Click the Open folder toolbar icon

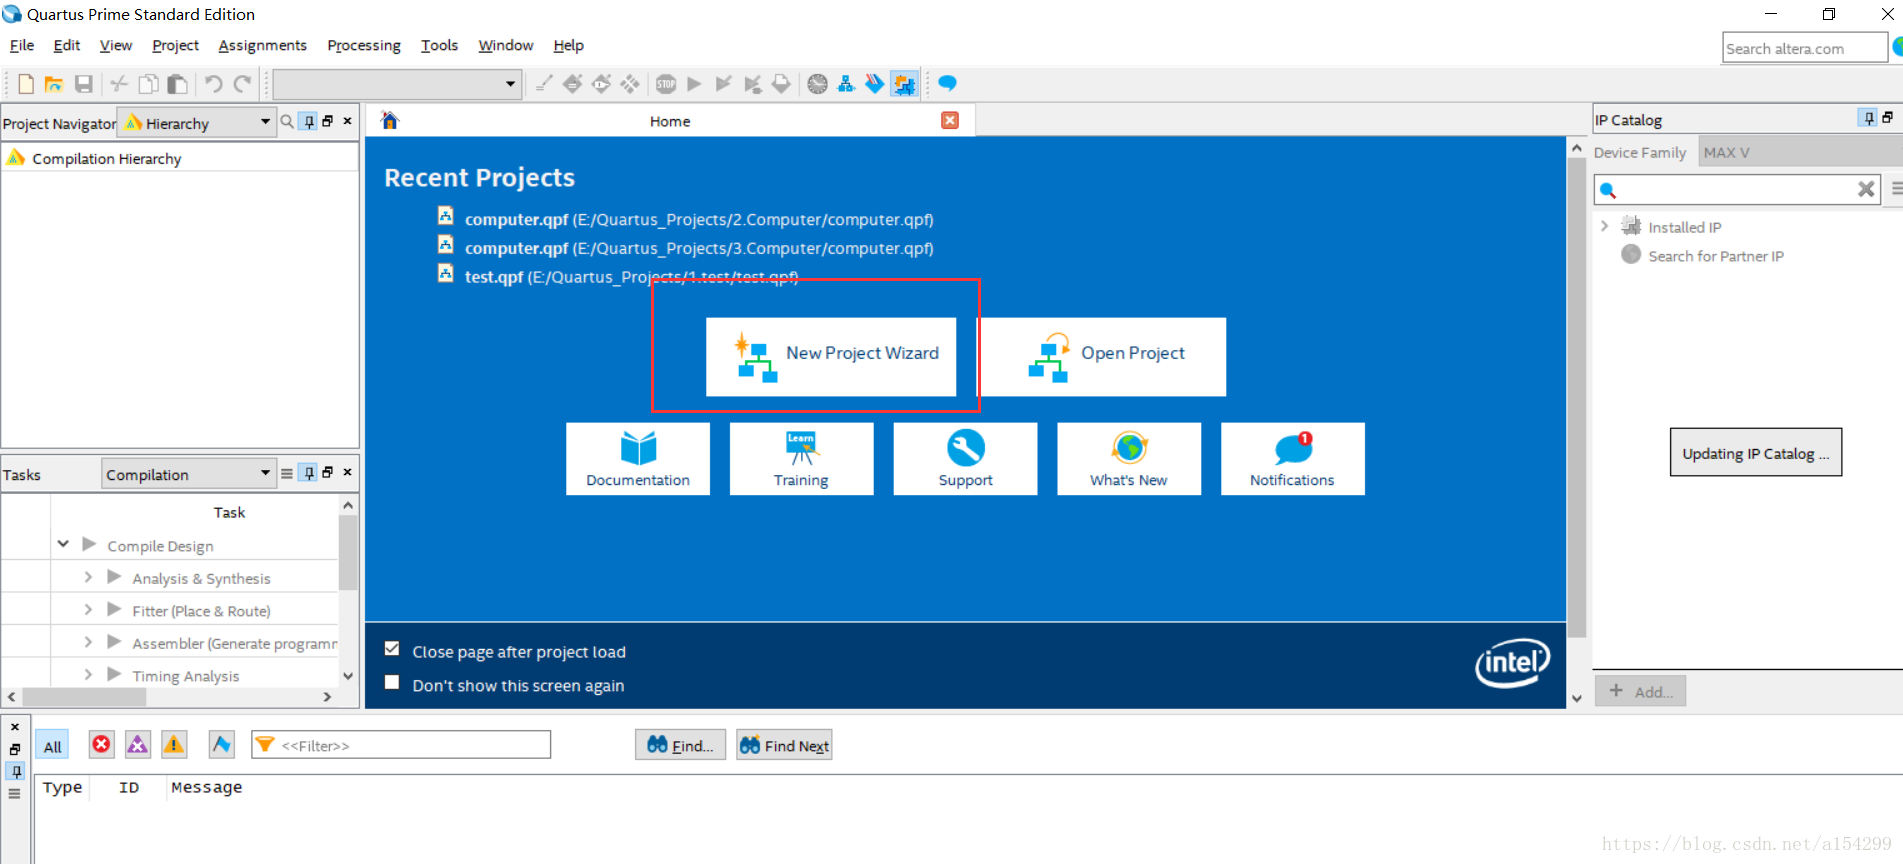(54, 84)
